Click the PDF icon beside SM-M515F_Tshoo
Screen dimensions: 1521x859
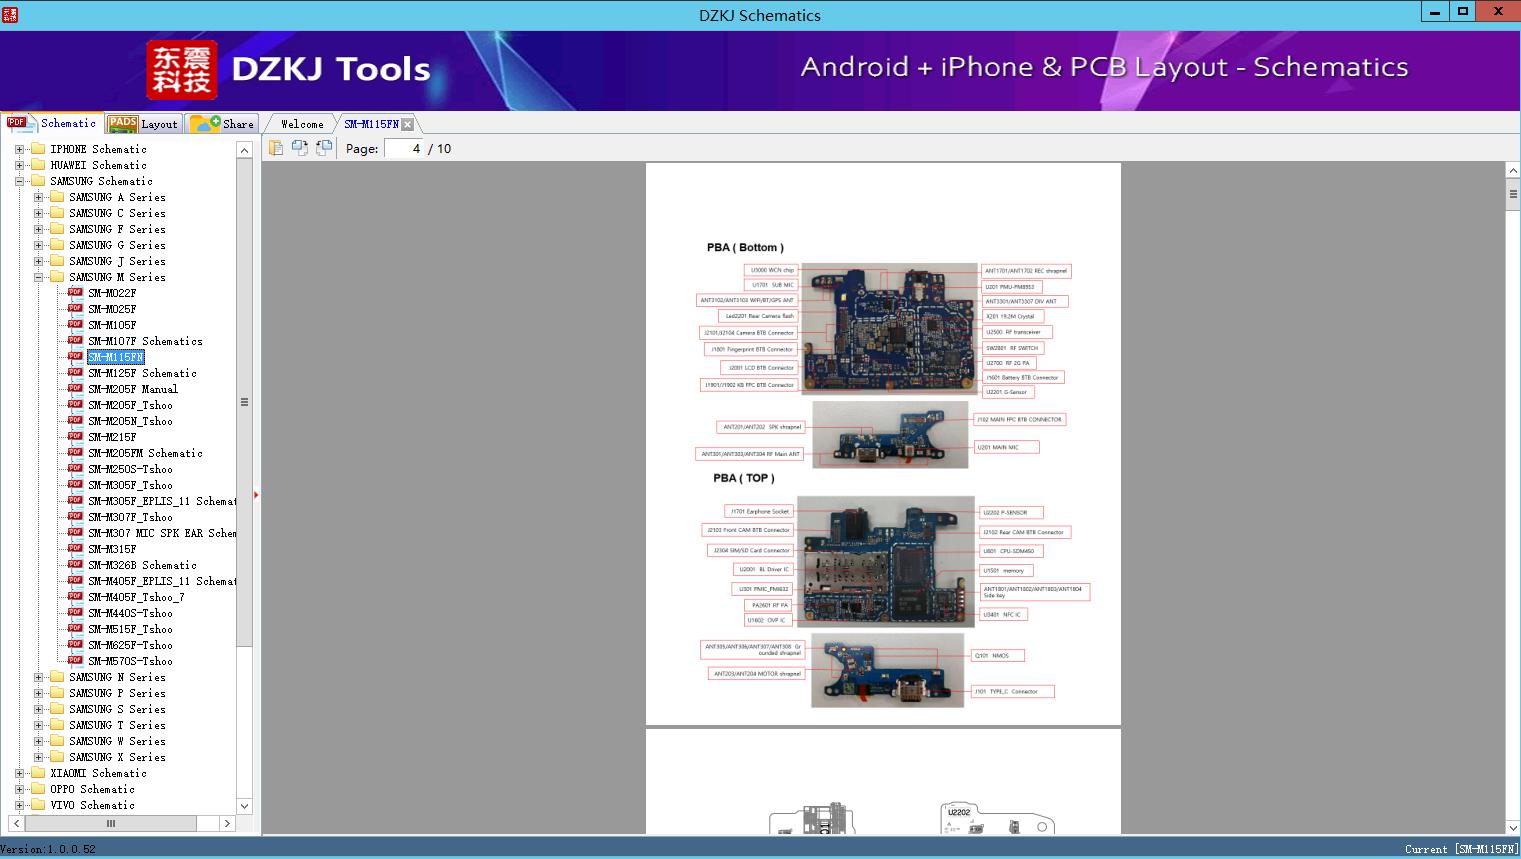[75, 629]
